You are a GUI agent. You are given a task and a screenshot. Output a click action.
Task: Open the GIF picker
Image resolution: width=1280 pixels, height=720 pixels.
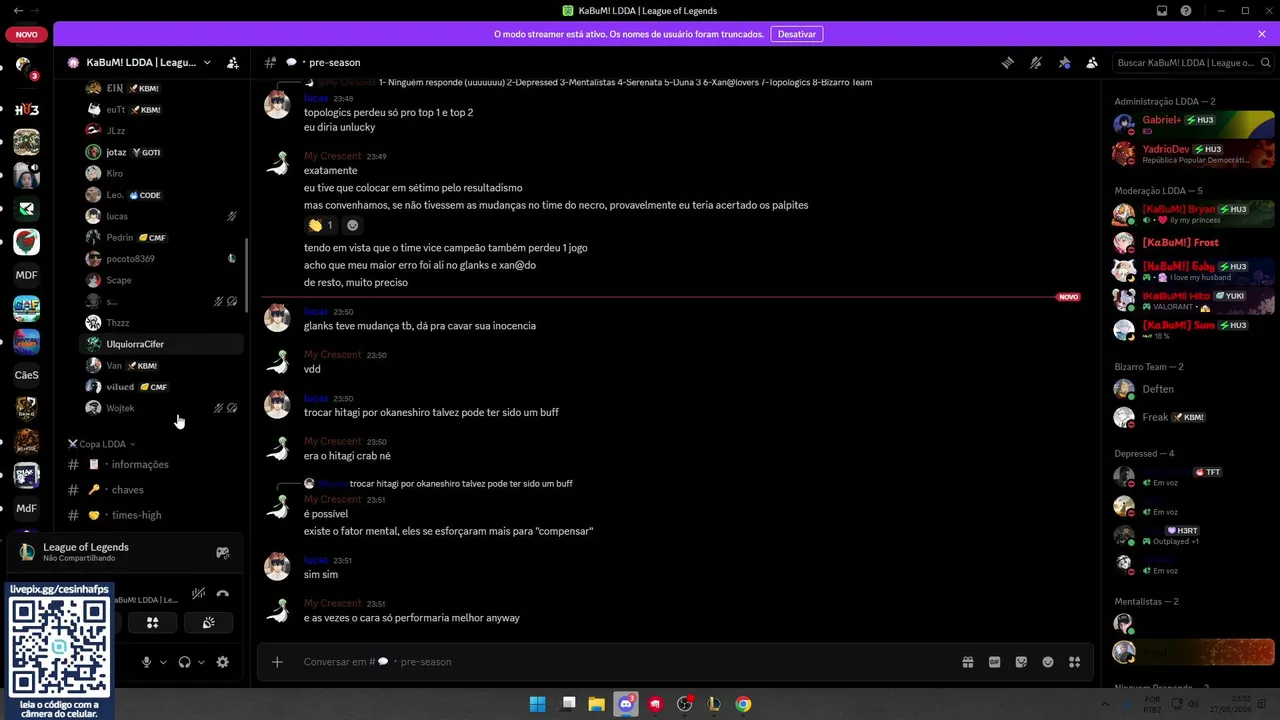tap(994, 662)
